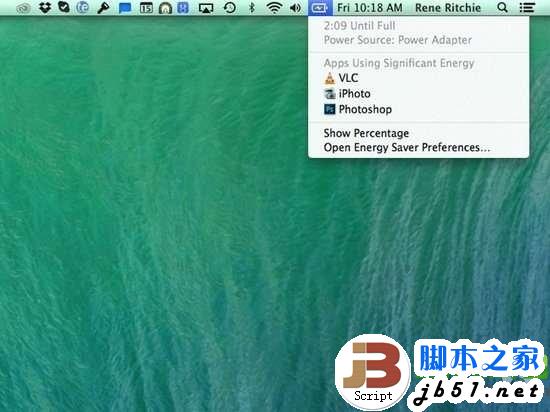
Task: Click the blue speech bubble menu icon
Action: point(125,8)
